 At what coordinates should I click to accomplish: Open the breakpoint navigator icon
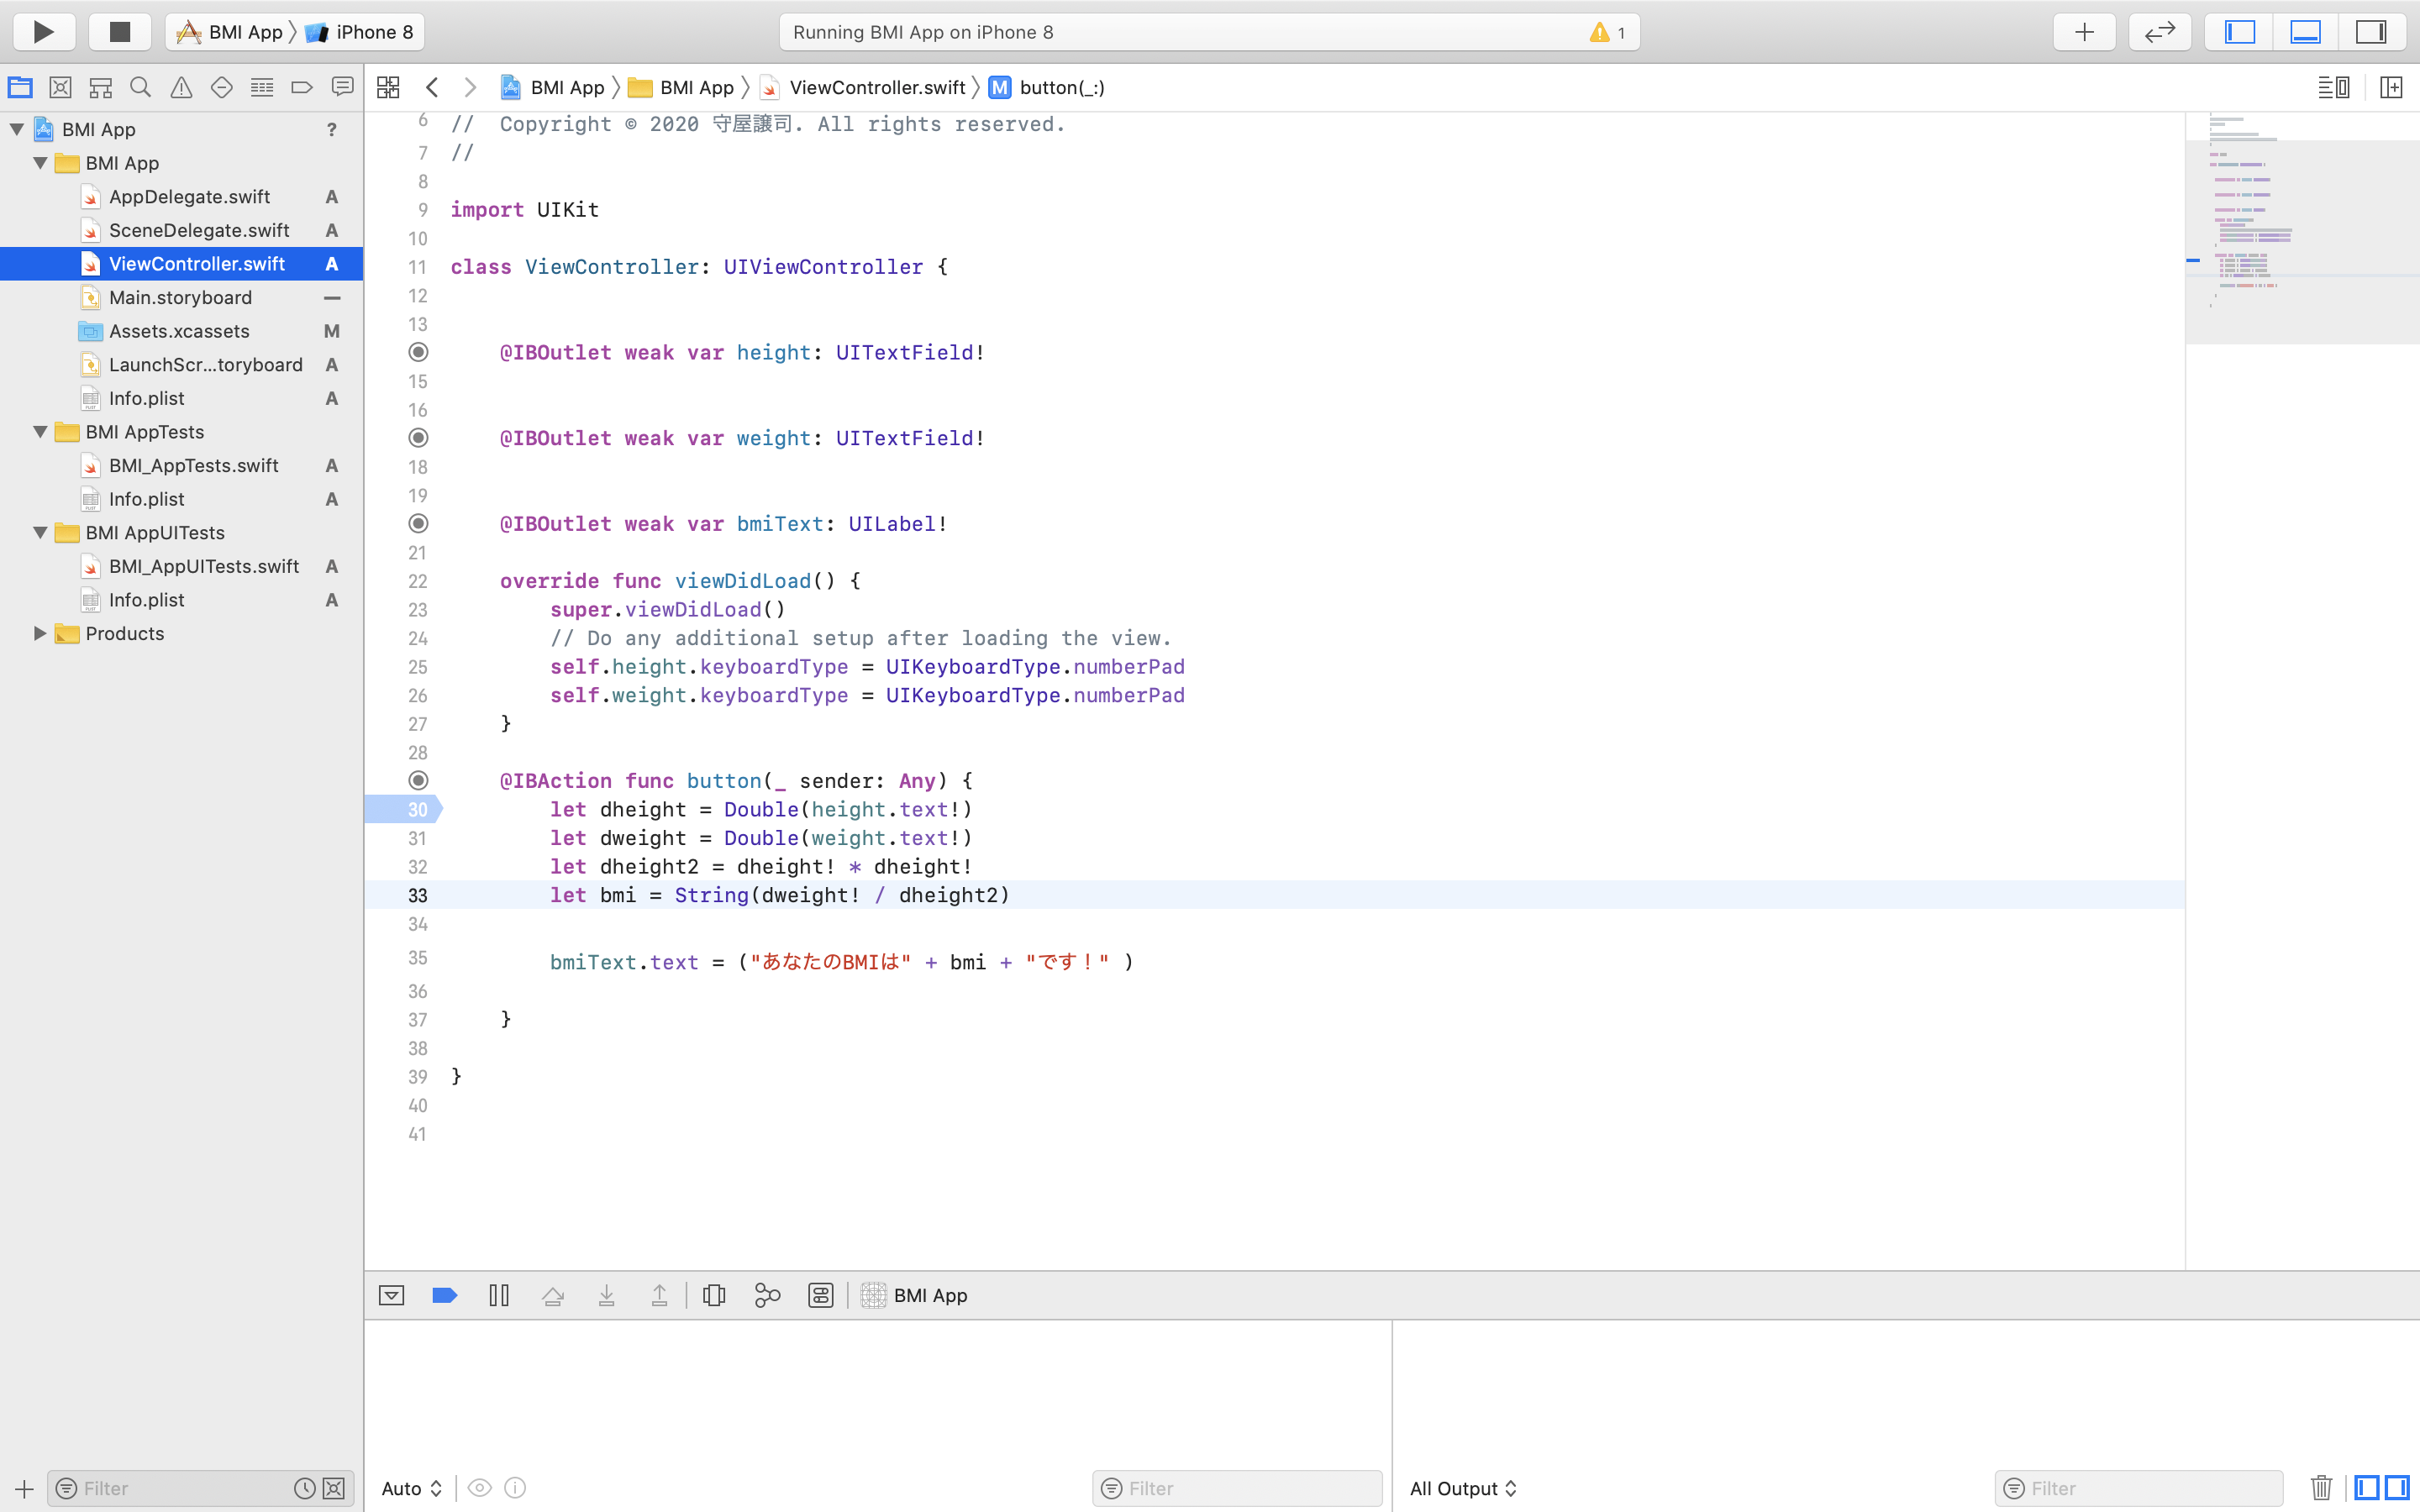point(302,88)
